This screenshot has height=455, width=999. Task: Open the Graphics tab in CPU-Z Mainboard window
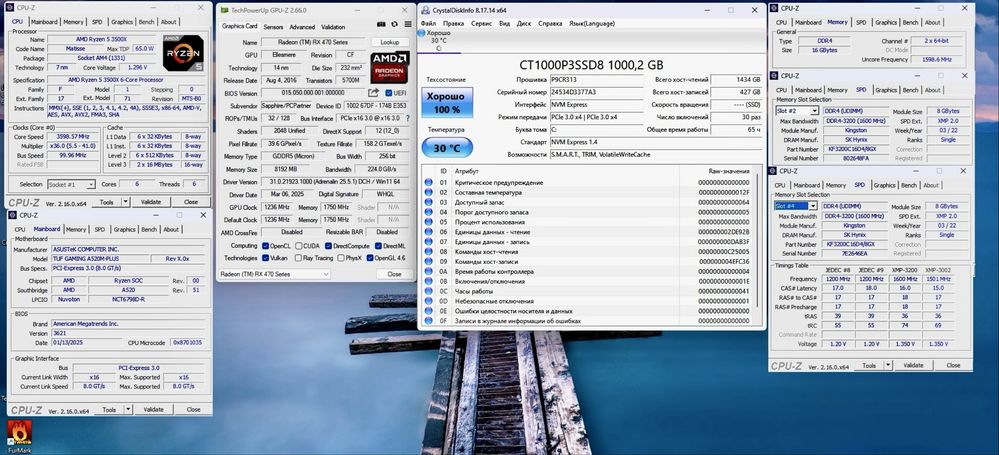124,229
